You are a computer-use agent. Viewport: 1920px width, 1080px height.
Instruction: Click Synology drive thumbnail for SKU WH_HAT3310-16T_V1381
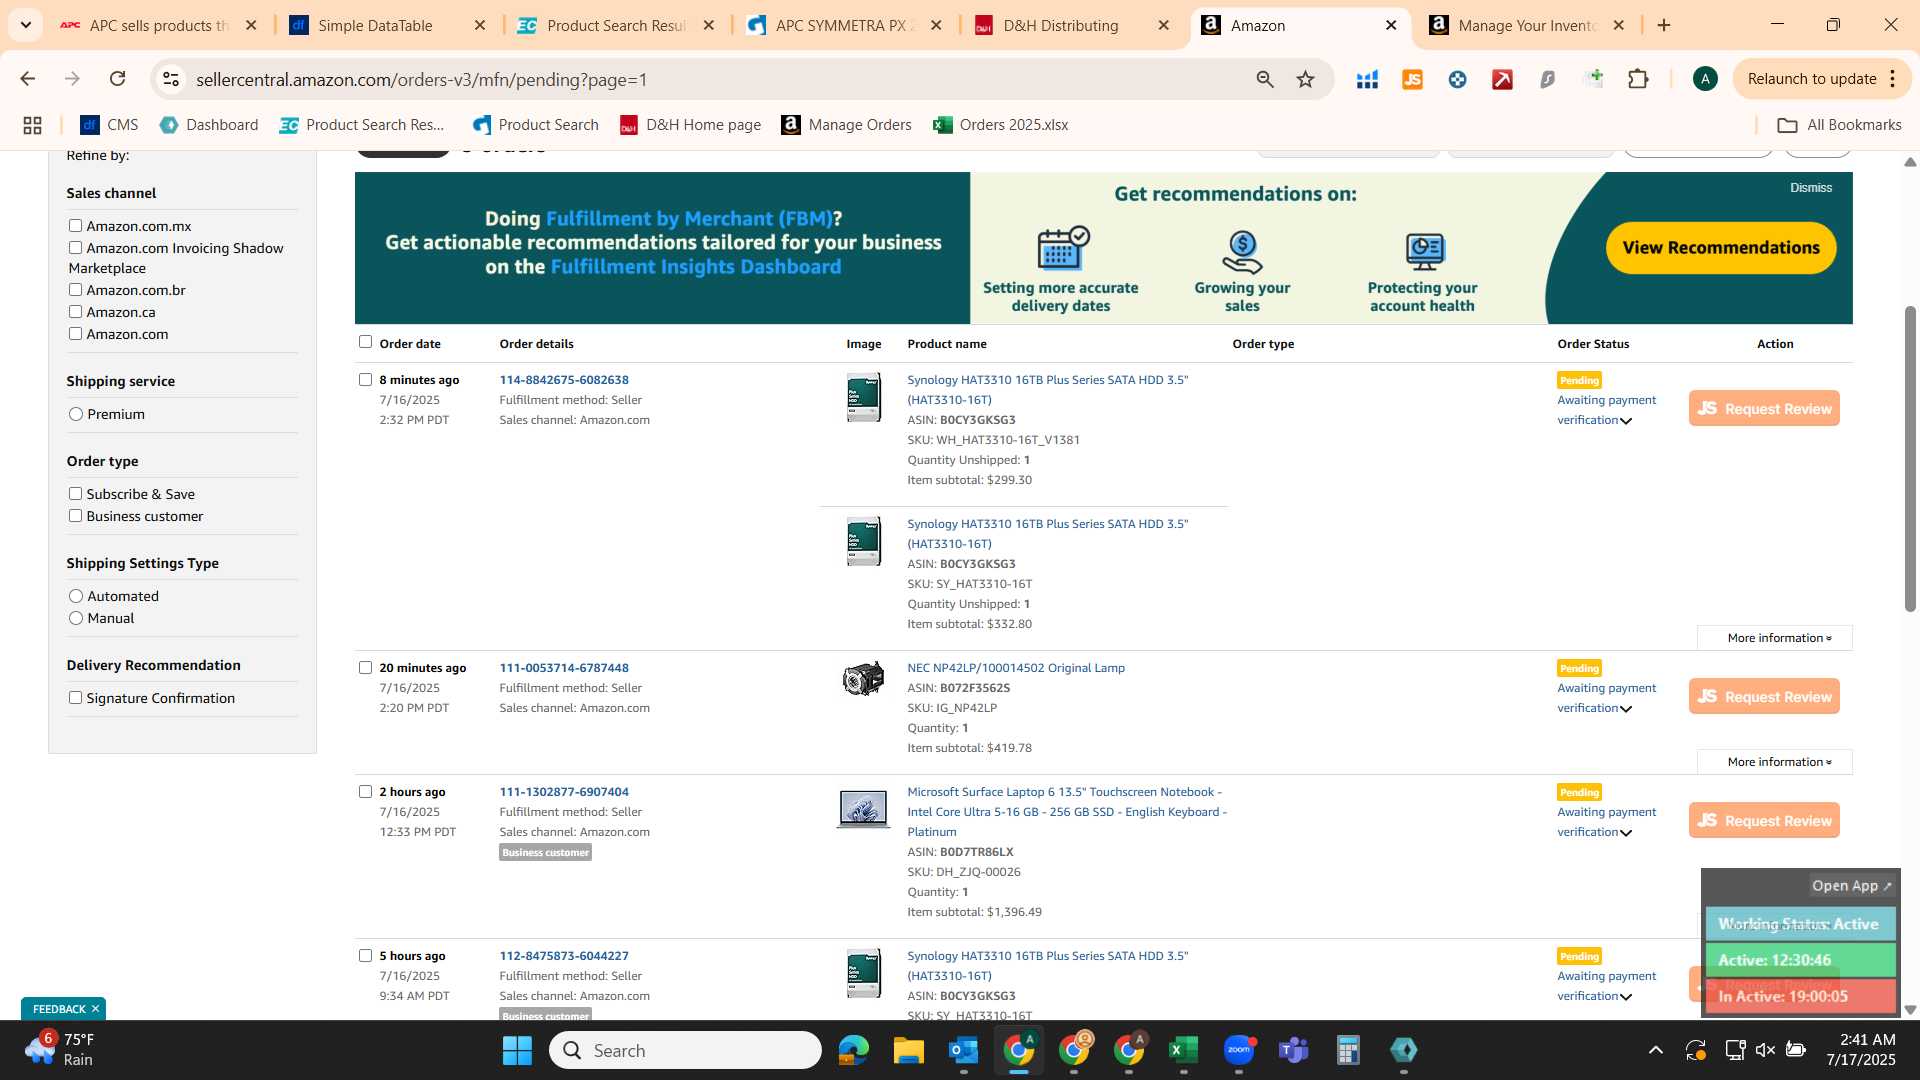tap(863, 397)
